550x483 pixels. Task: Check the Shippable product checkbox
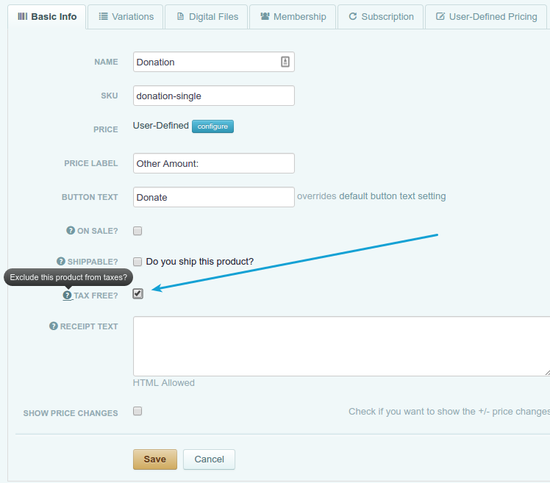click(138, 261)
